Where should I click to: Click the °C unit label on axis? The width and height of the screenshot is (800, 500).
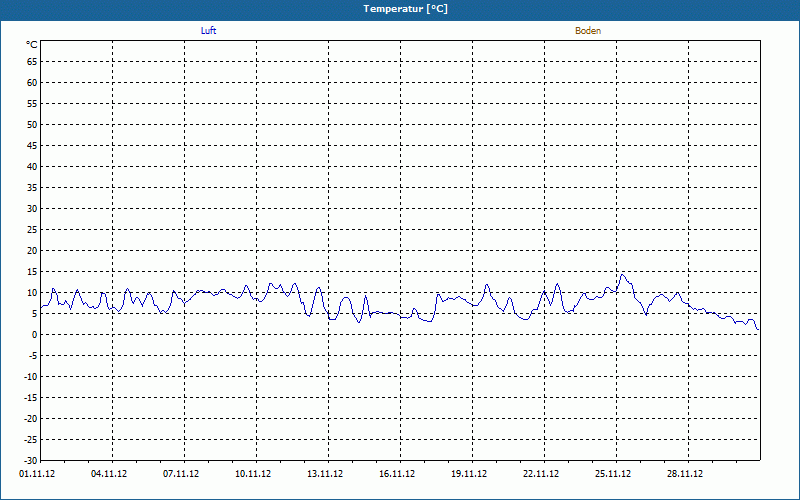(x=32, y=45)
